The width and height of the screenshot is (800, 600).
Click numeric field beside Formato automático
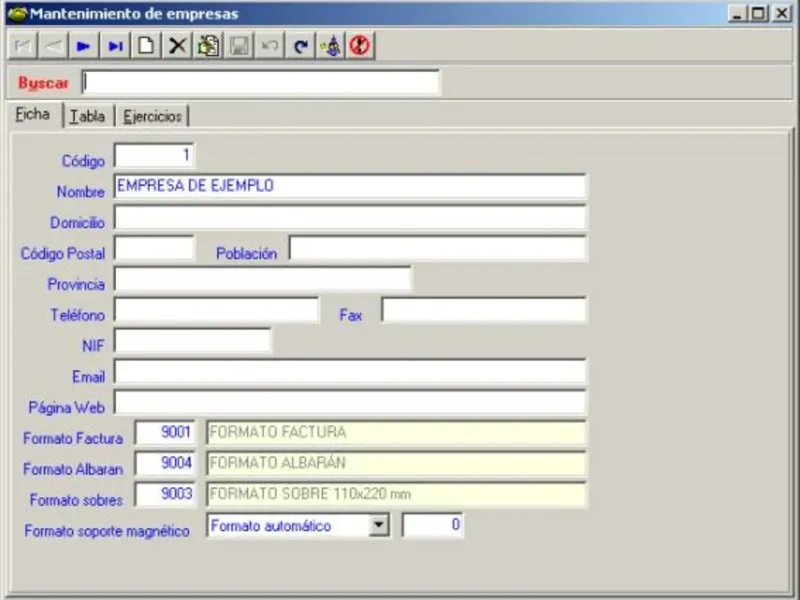tap(433, 525)
